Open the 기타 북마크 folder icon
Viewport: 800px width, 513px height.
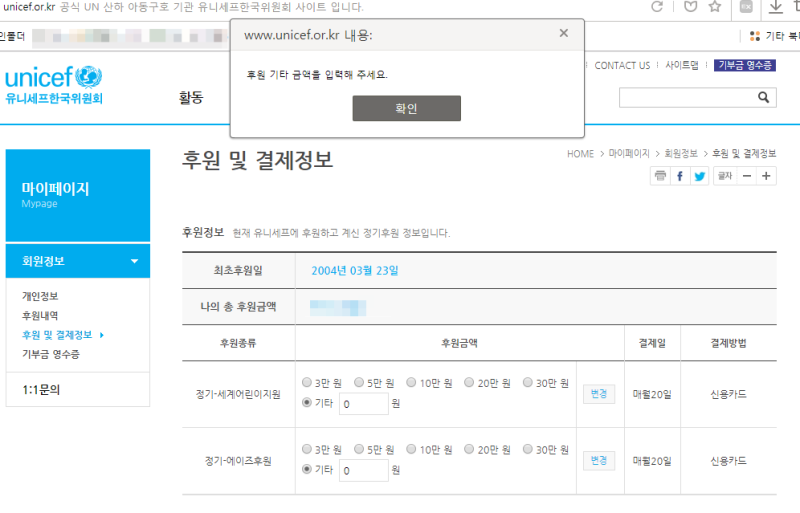point(755,36)
